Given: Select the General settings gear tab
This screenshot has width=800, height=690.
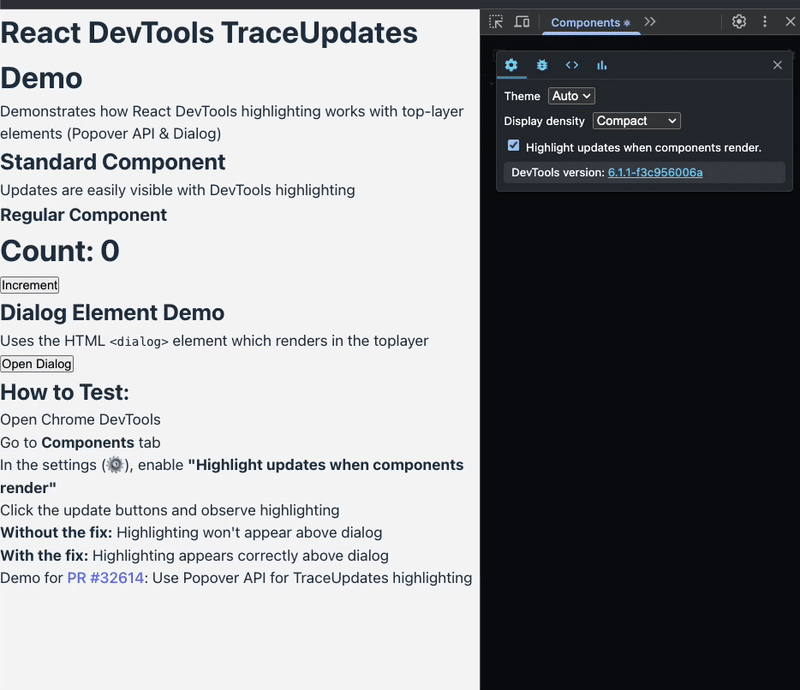Looking at the screenshot, I should point(511,65).
